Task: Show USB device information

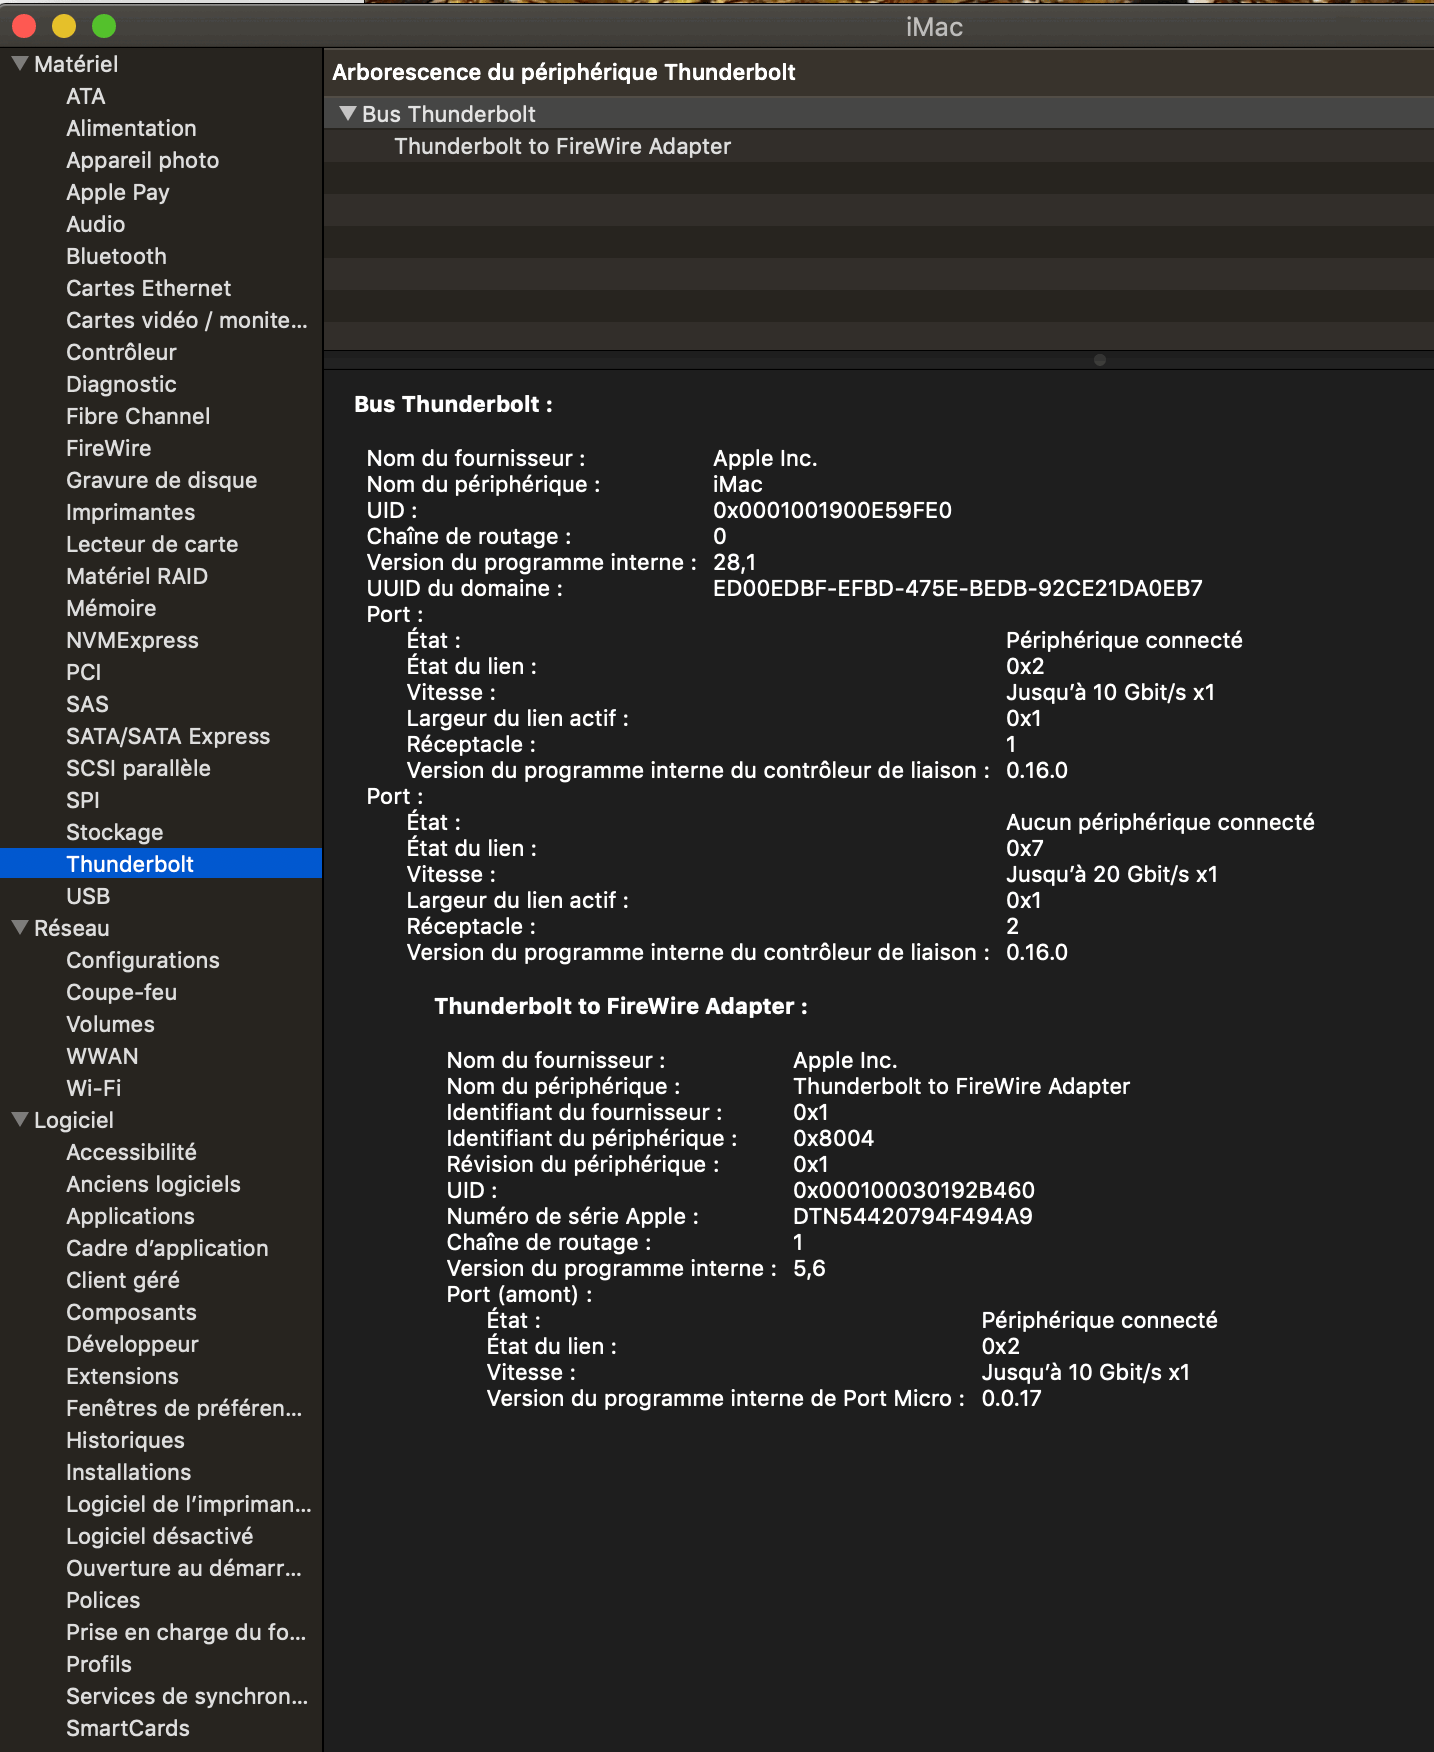Action: [x=88, y=896]
